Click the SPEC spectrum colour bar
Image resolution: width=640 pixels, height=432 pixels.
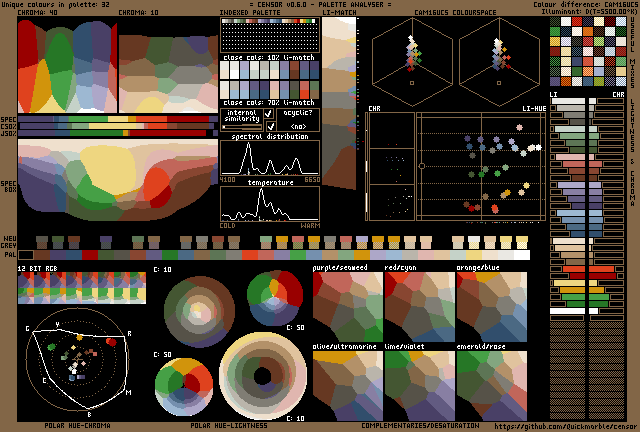click(118, 119)
